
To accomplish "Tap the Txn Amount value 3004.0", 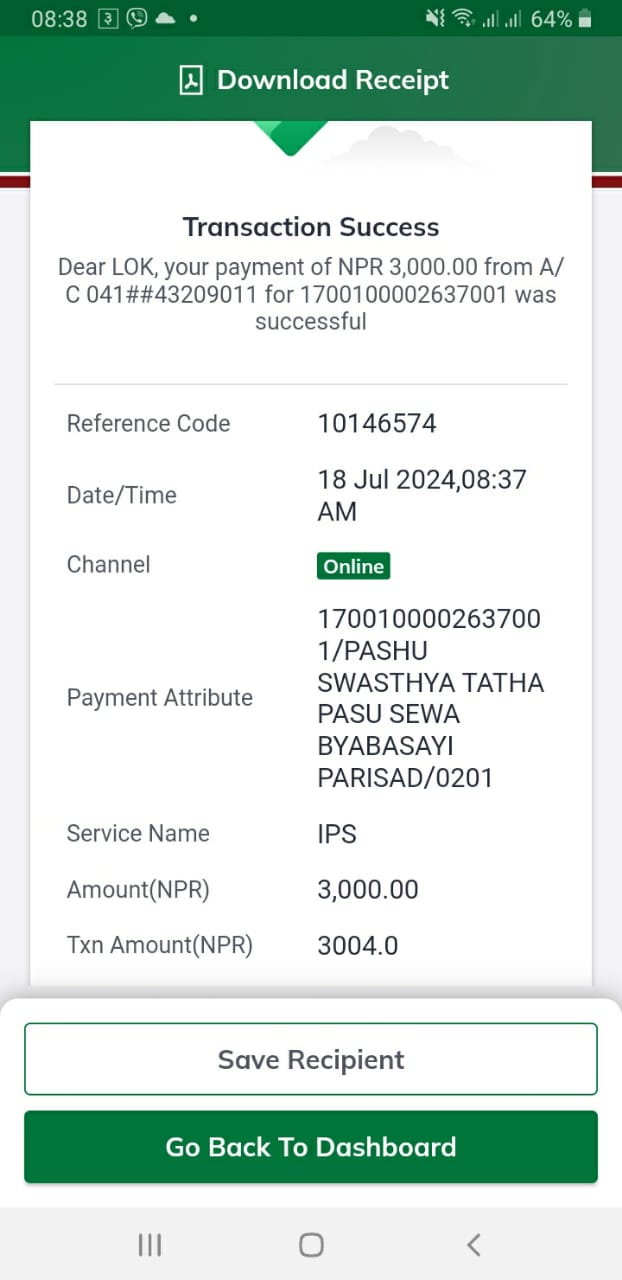I will 358,945.
